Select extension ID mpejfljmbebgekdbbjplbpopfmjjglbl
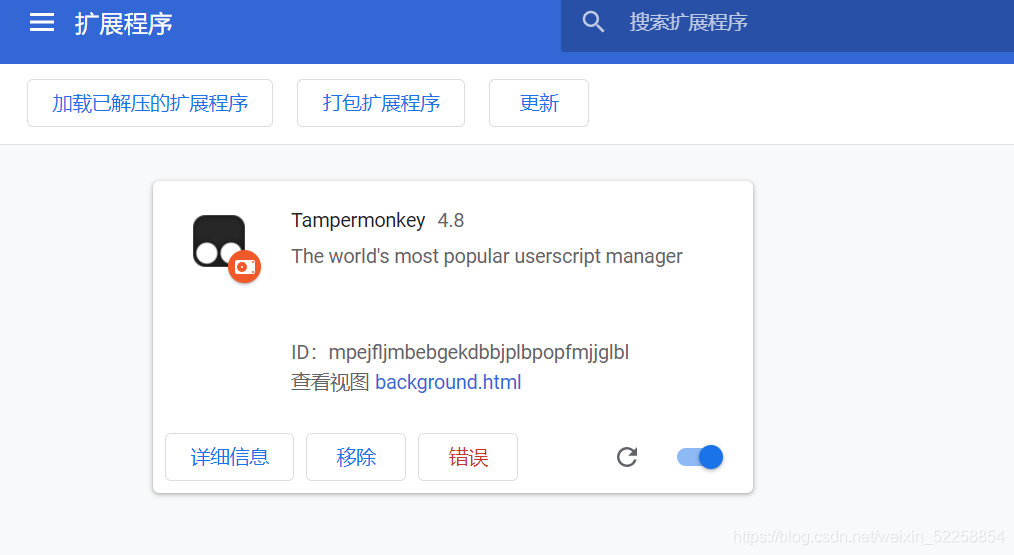The height and width of the screenshot is (555, 1014). [x=479, y=353]
